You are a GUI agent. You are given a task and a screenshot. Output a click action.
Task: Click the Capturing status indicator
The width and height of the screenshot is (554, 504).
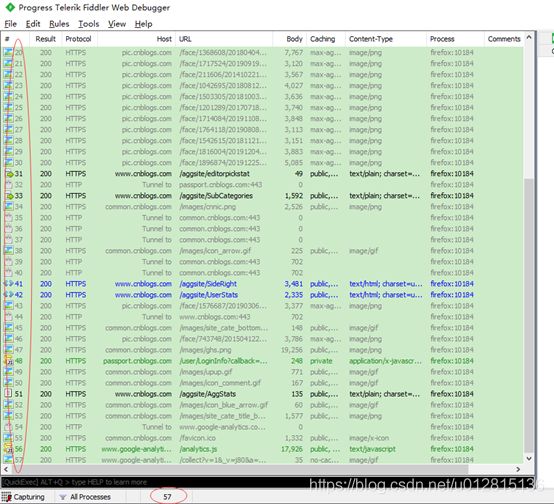click(23, 497)
